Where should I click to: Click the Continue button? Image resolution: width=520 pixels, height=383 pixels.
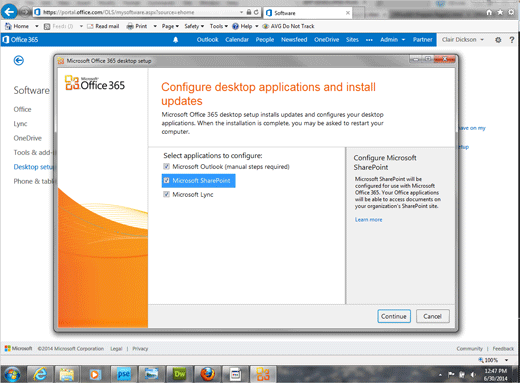click(x=394, y=316)
